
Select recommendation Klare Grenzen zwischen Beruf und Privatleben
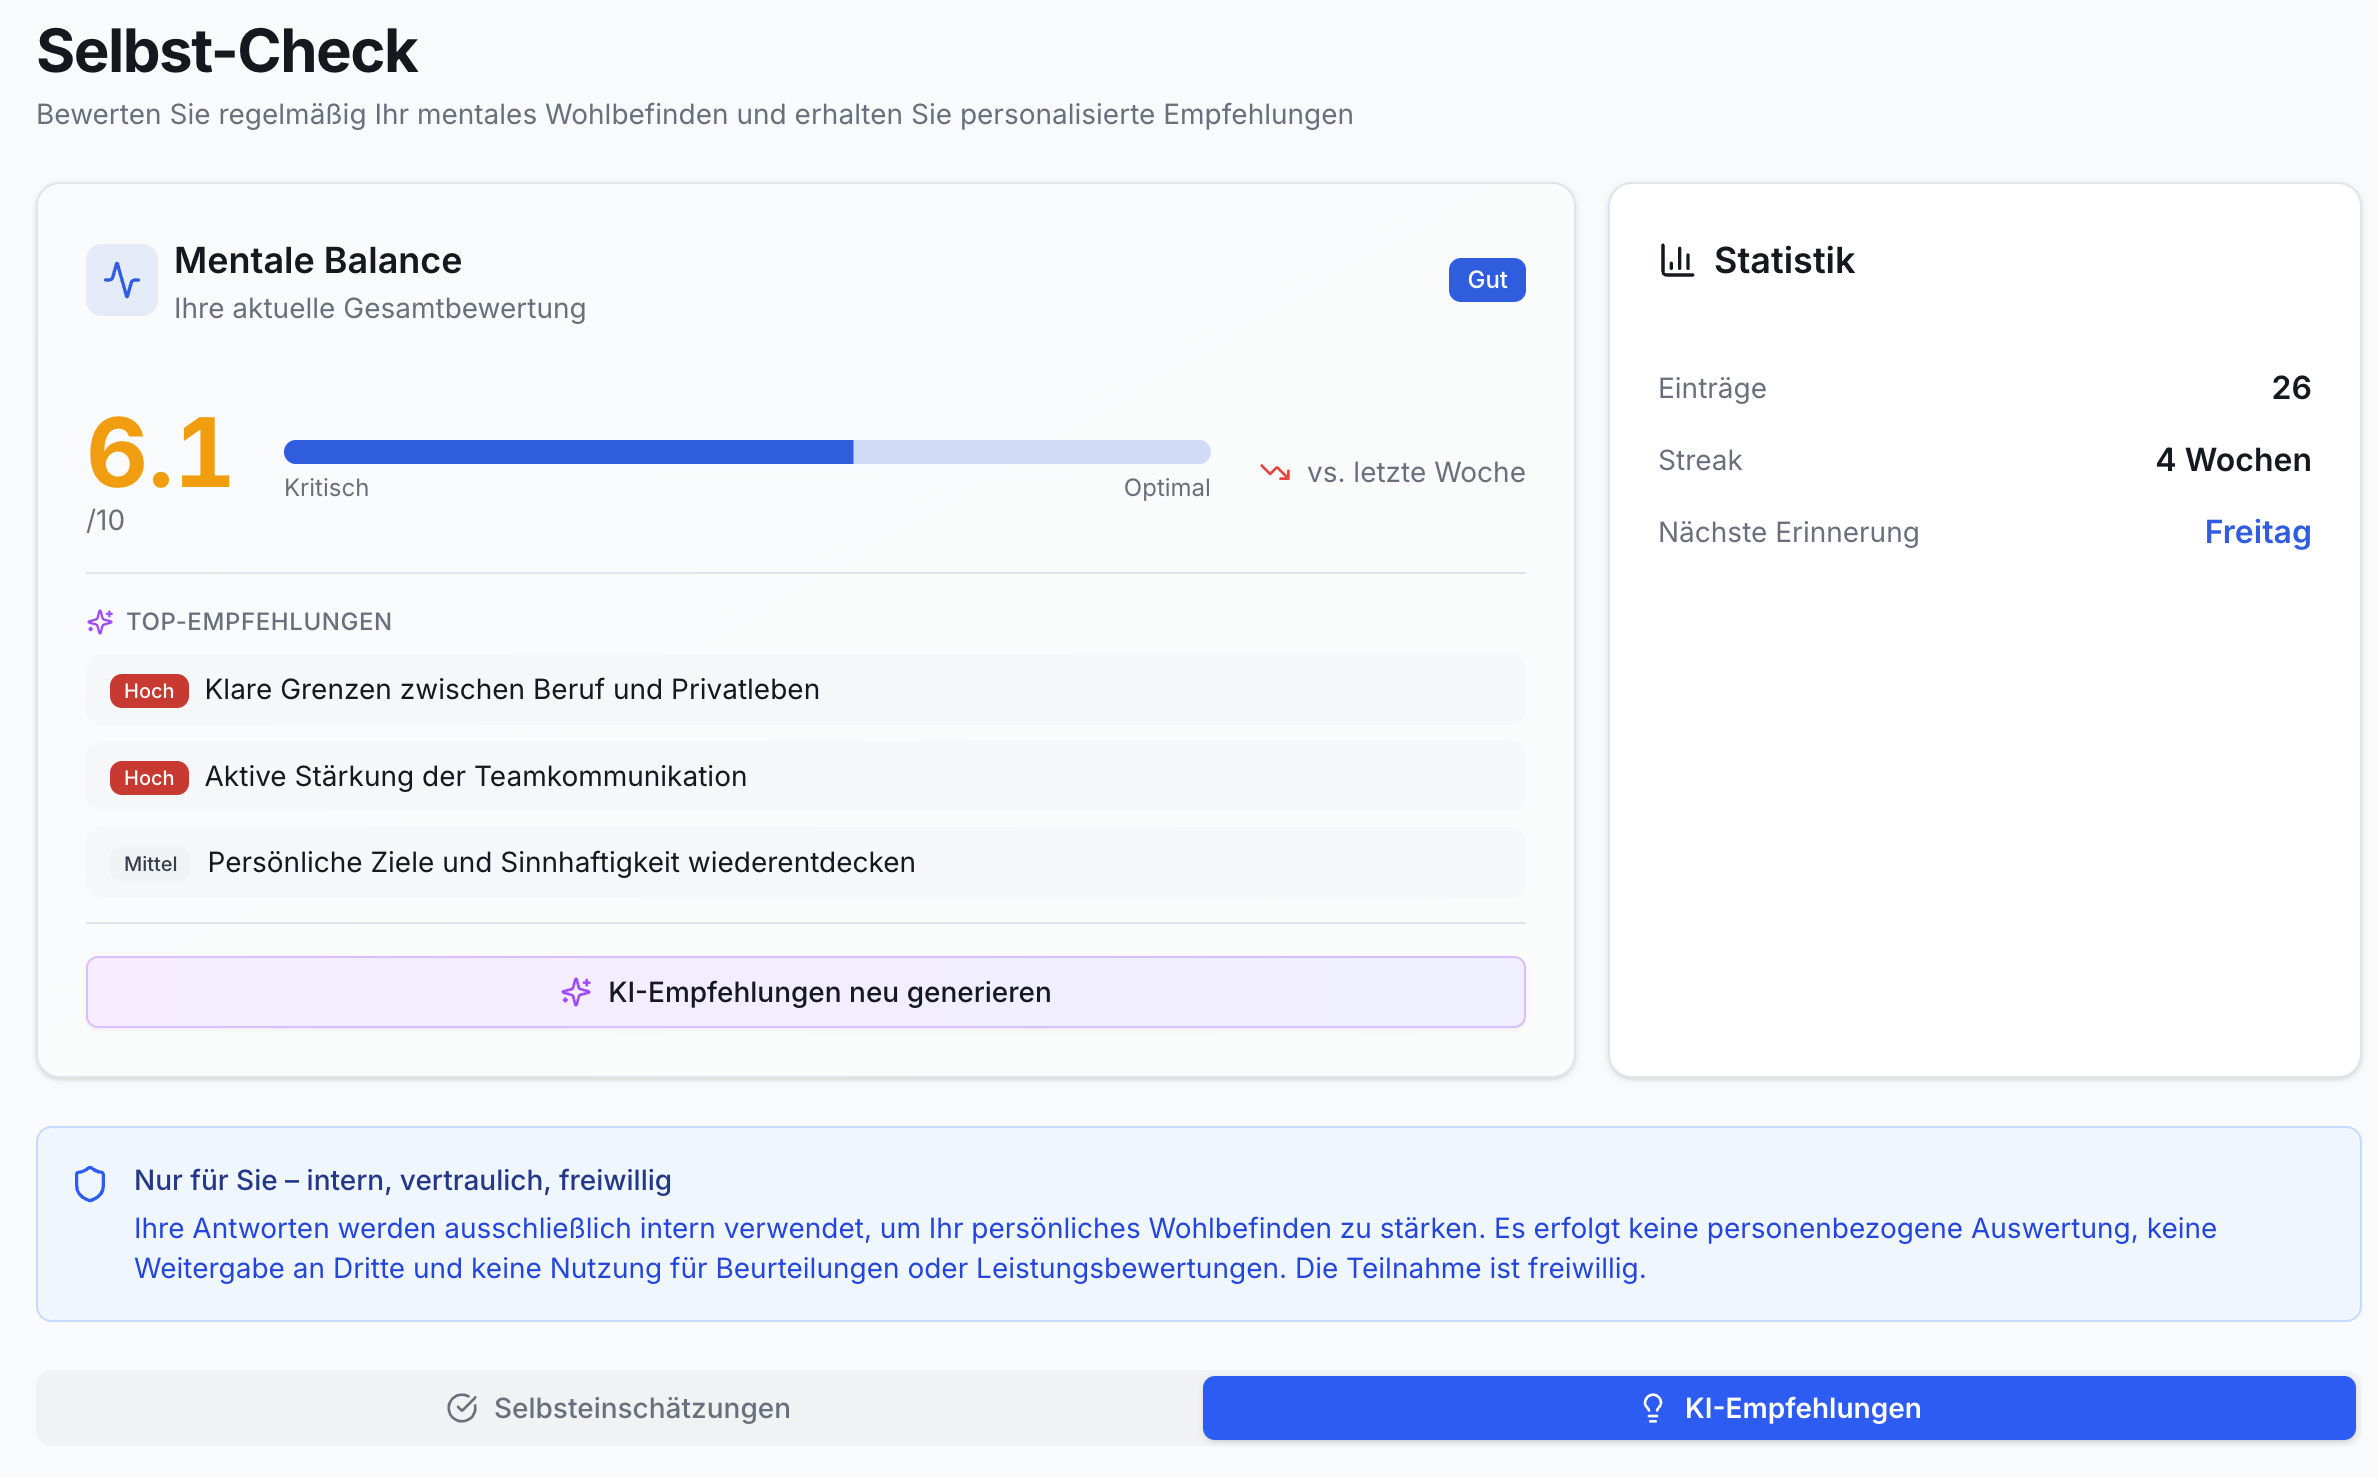[x=806, y=690]
